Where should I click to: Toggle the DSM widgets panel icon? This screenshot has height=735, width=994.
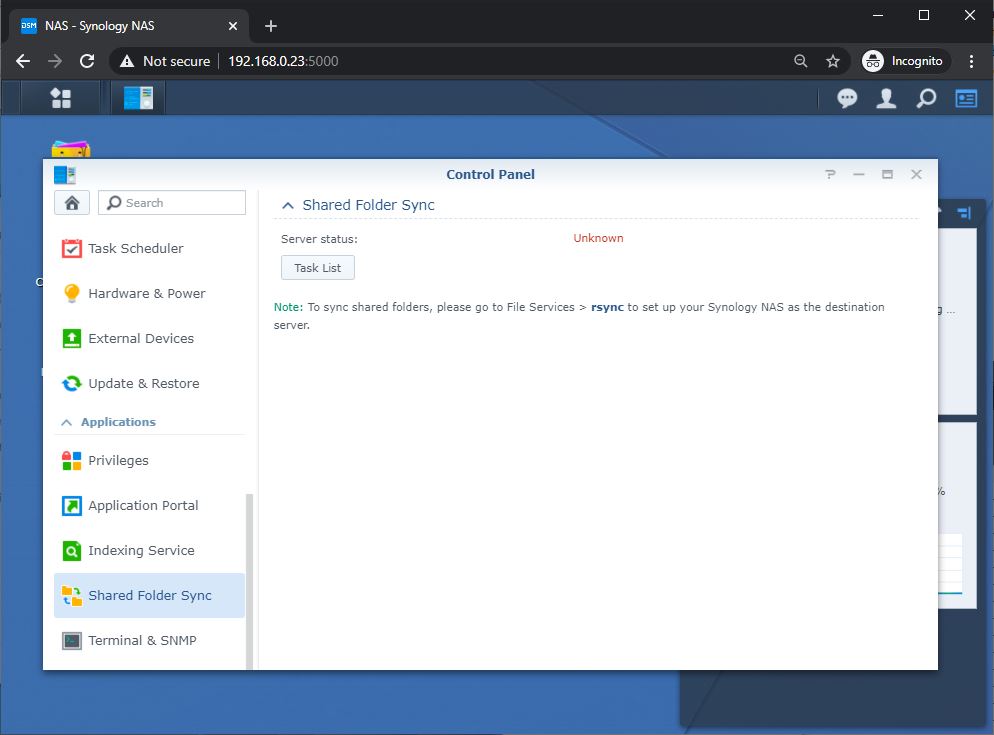(966, 98)
